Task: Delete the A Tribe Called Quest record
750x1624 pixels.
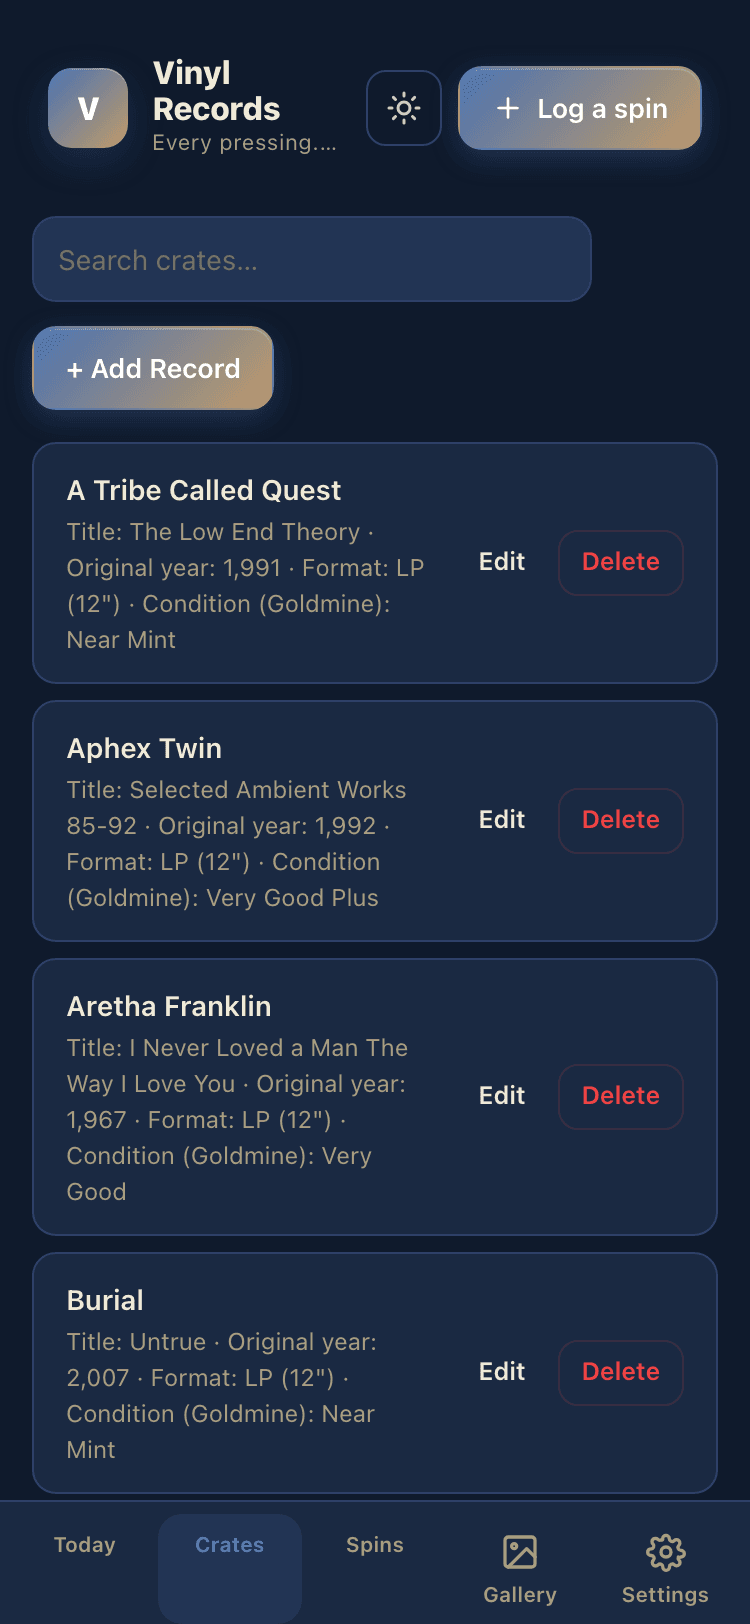Action: tap(621, 562)
